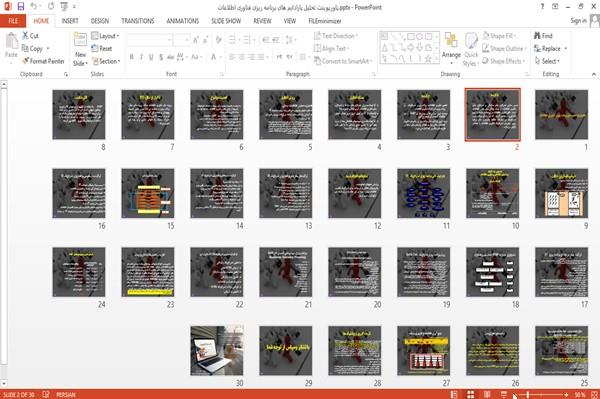Expand the Section dropdown
Image resolution: width=600 pixels, height=399 pixels.
[106, 61]
